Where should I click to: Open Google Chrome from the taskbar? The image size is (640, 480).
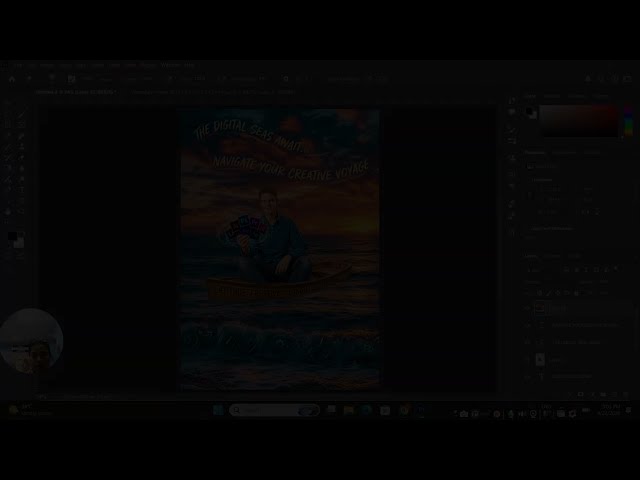404,410
